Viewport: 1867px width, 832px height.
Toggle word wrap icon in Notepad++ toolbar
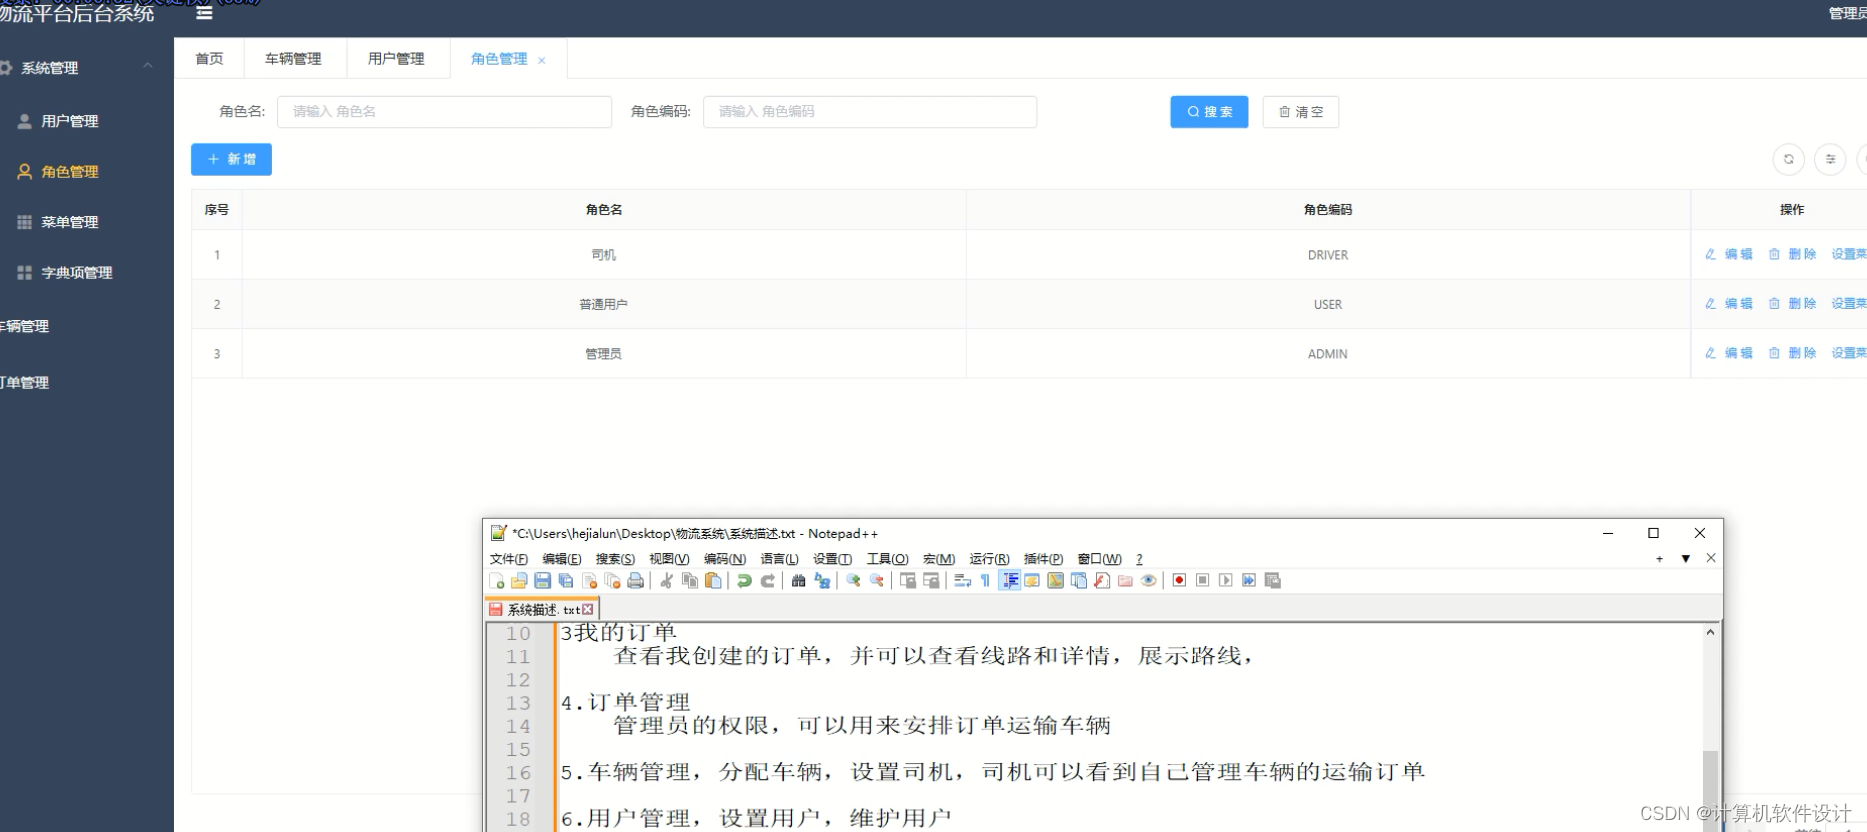click(962, 580)
